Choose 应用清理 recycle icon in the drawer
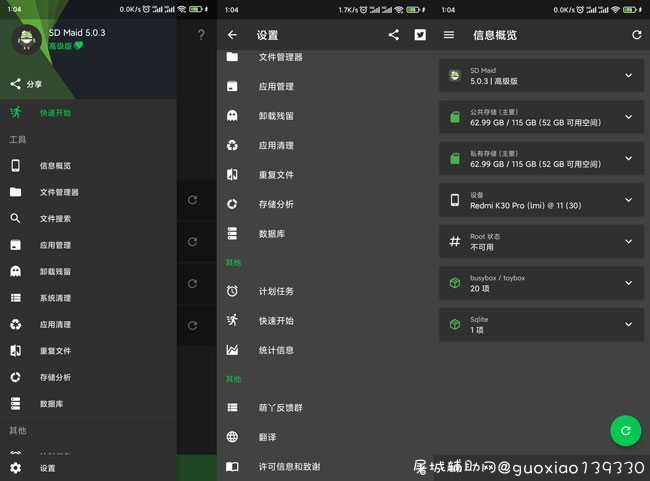The width and height of the screenshot is (650, 481). tap(16, 324)
